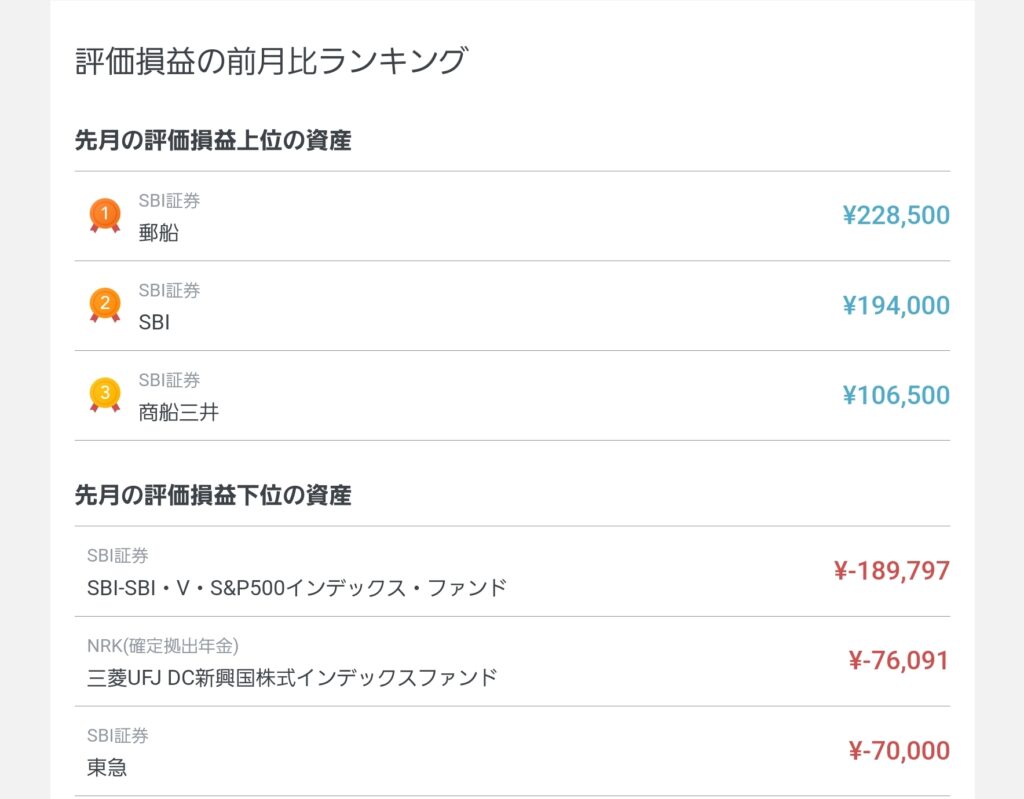Click the ¥-70,000 loss amount
The width and height of the screenshot is (1024, 799).
(898, 751)
